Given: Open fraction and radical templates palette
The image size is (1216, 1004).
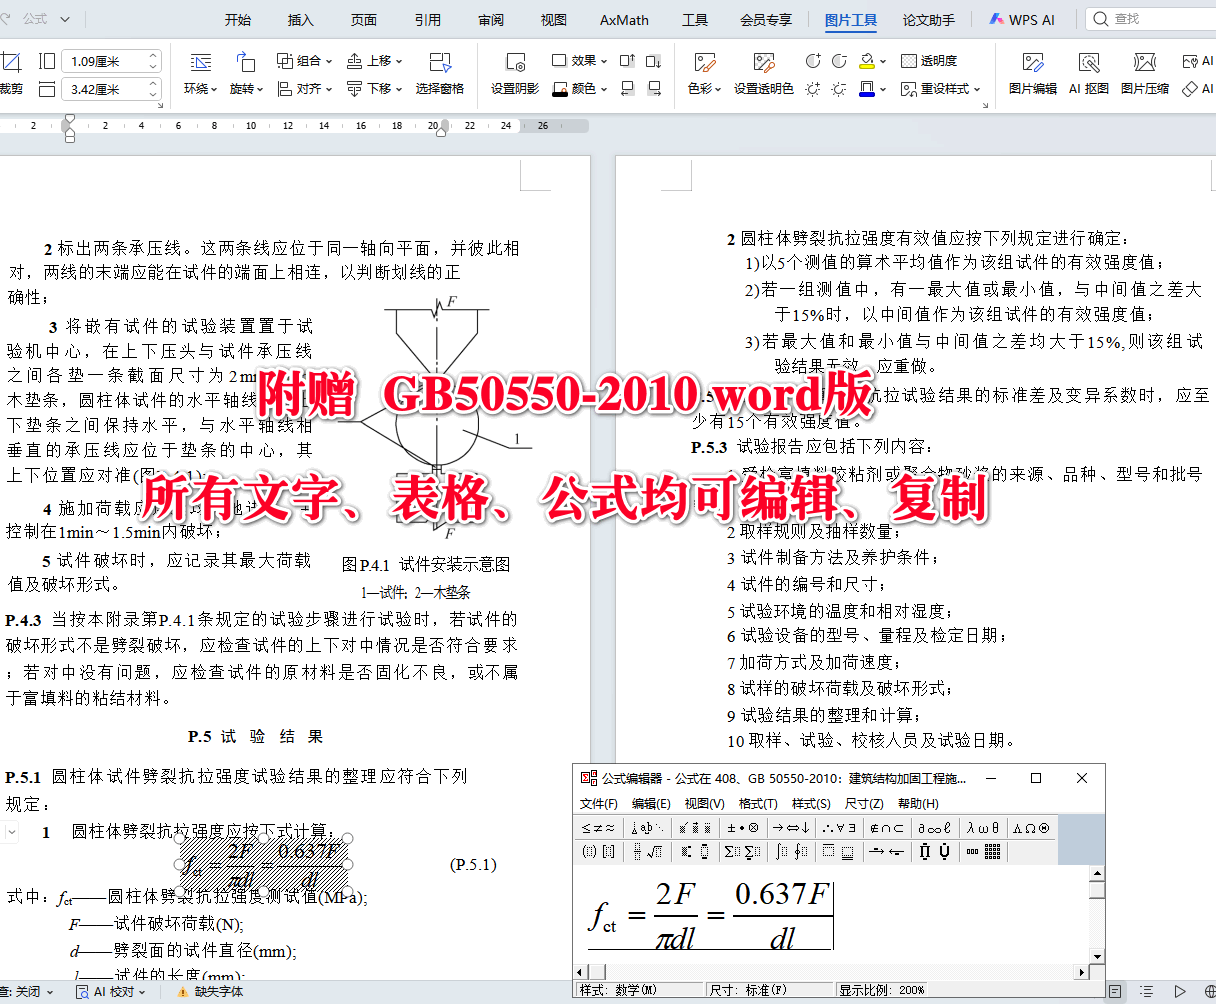Looking at the screenshot, I should point(647,852).
